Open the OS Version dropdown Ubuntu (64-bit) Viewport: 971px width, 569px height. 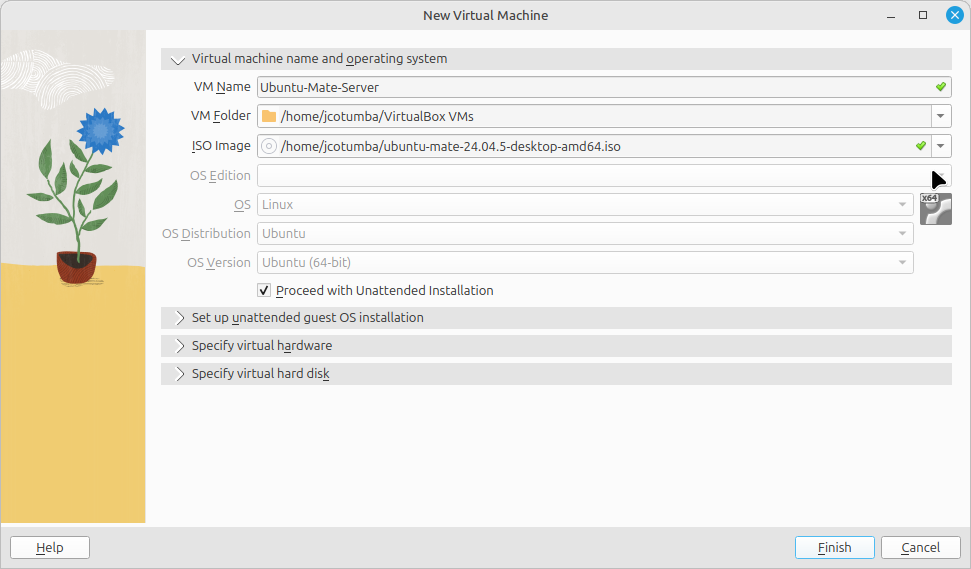click(x=585, y=263)
